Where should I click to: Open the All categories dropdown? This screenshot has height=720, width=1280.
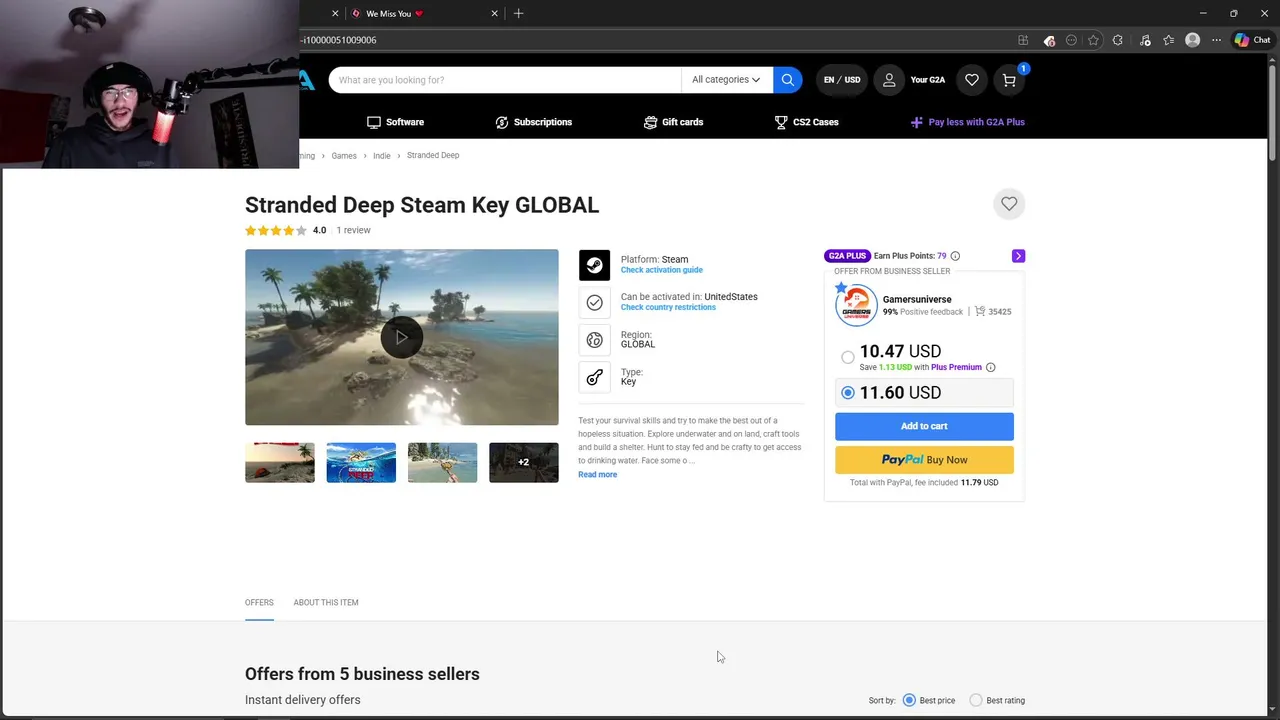[726, 80]
